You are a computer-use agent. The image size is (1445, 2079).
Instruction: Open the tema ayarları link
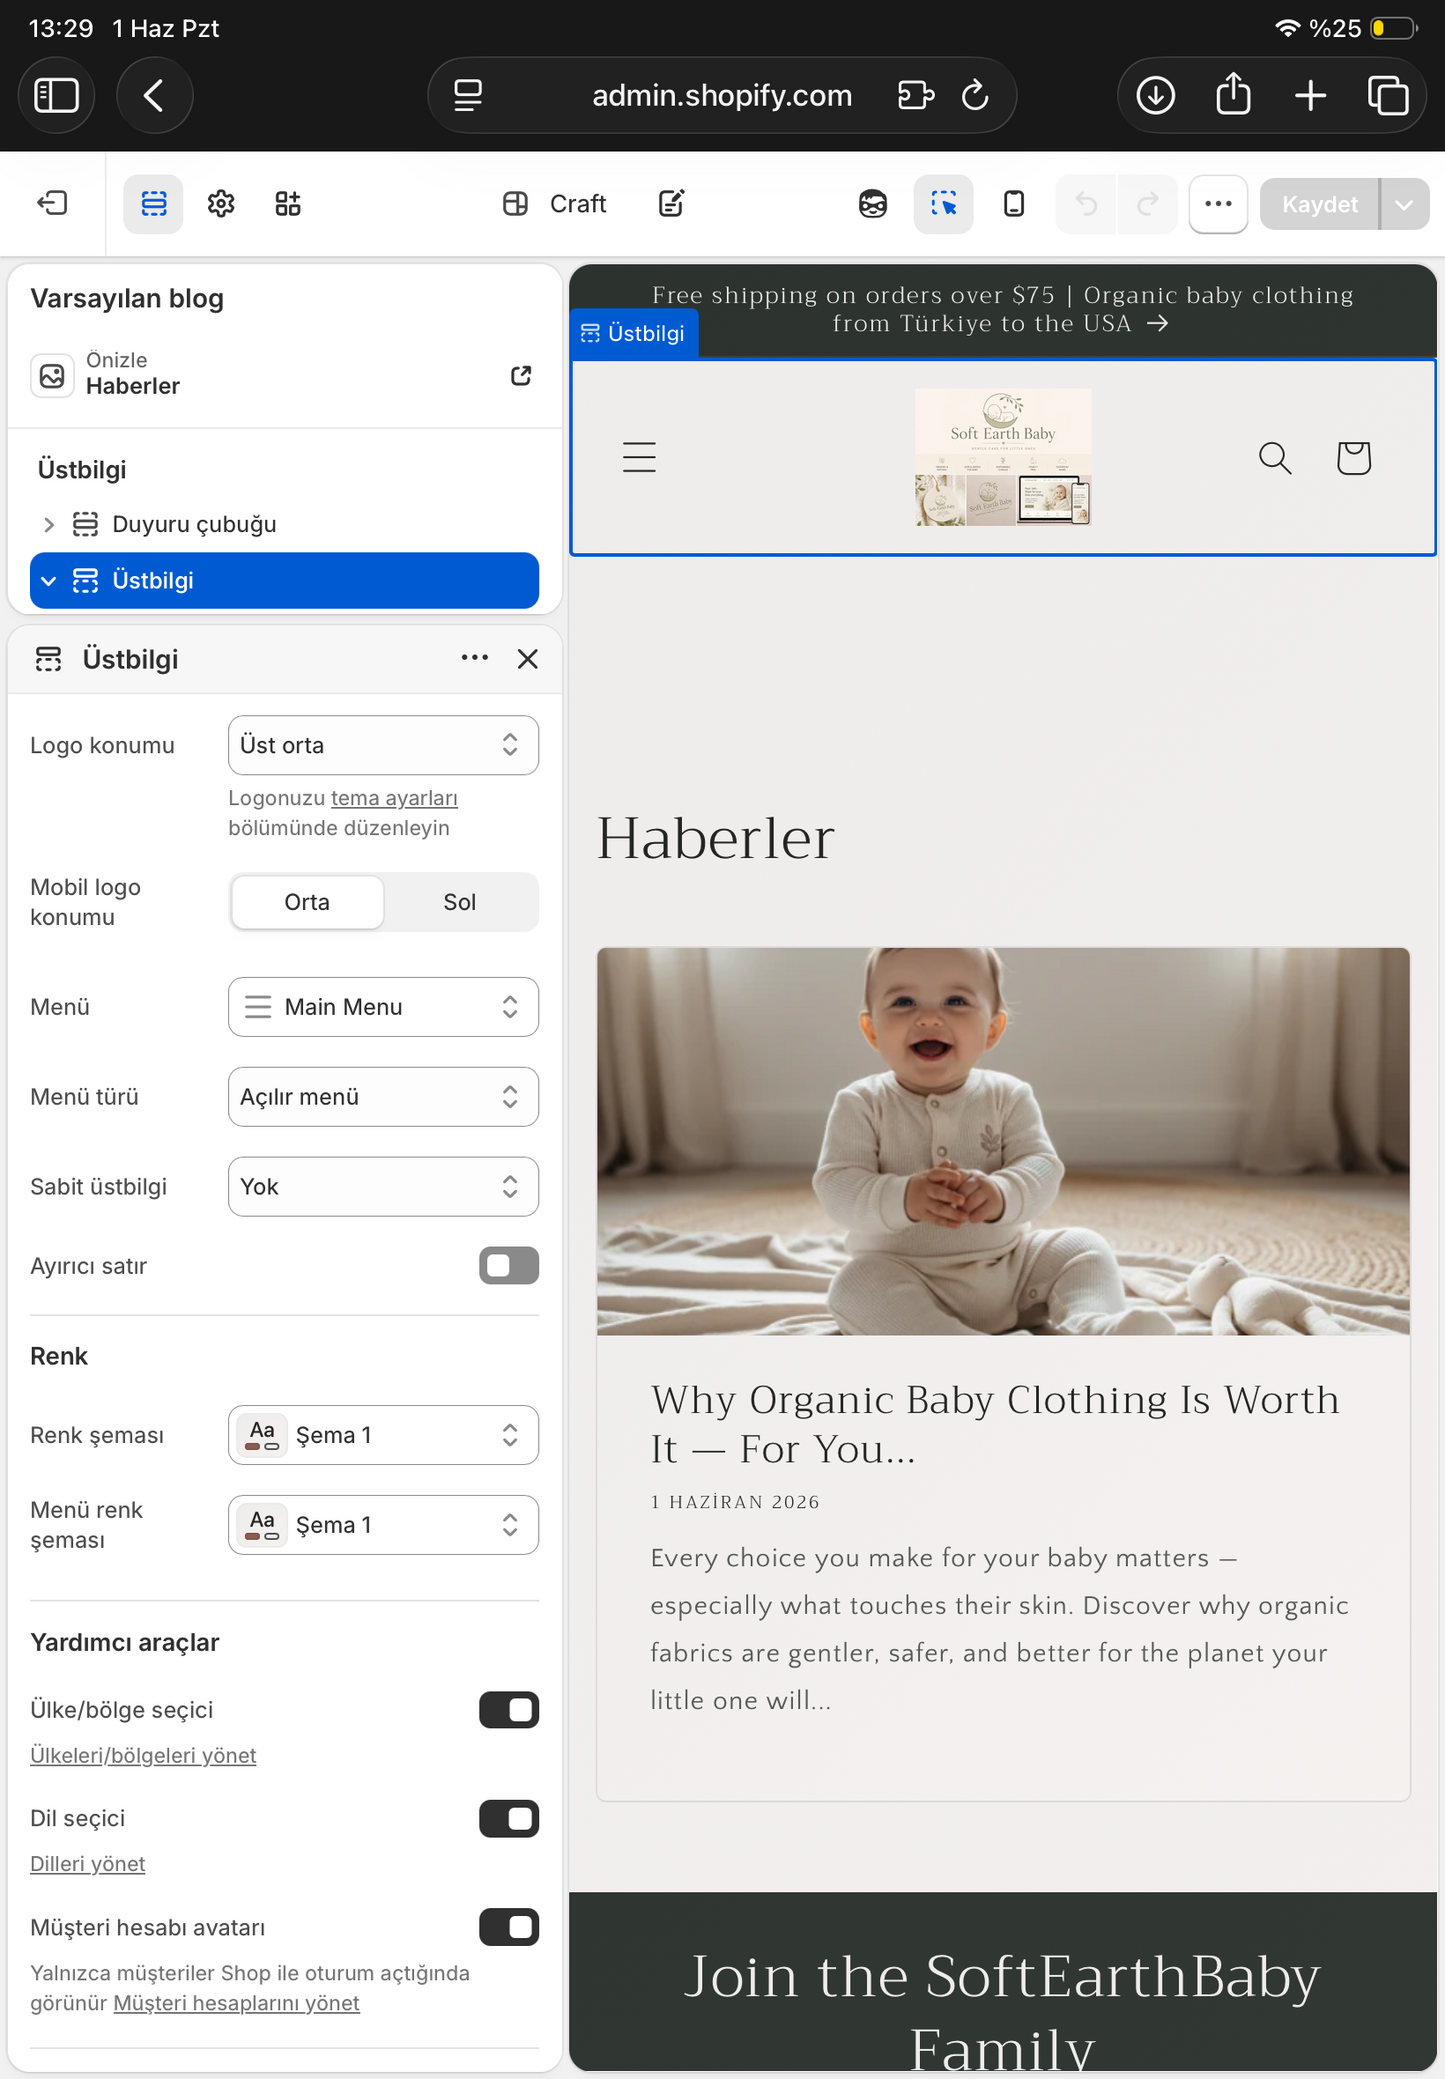click(x=394, y=798)
